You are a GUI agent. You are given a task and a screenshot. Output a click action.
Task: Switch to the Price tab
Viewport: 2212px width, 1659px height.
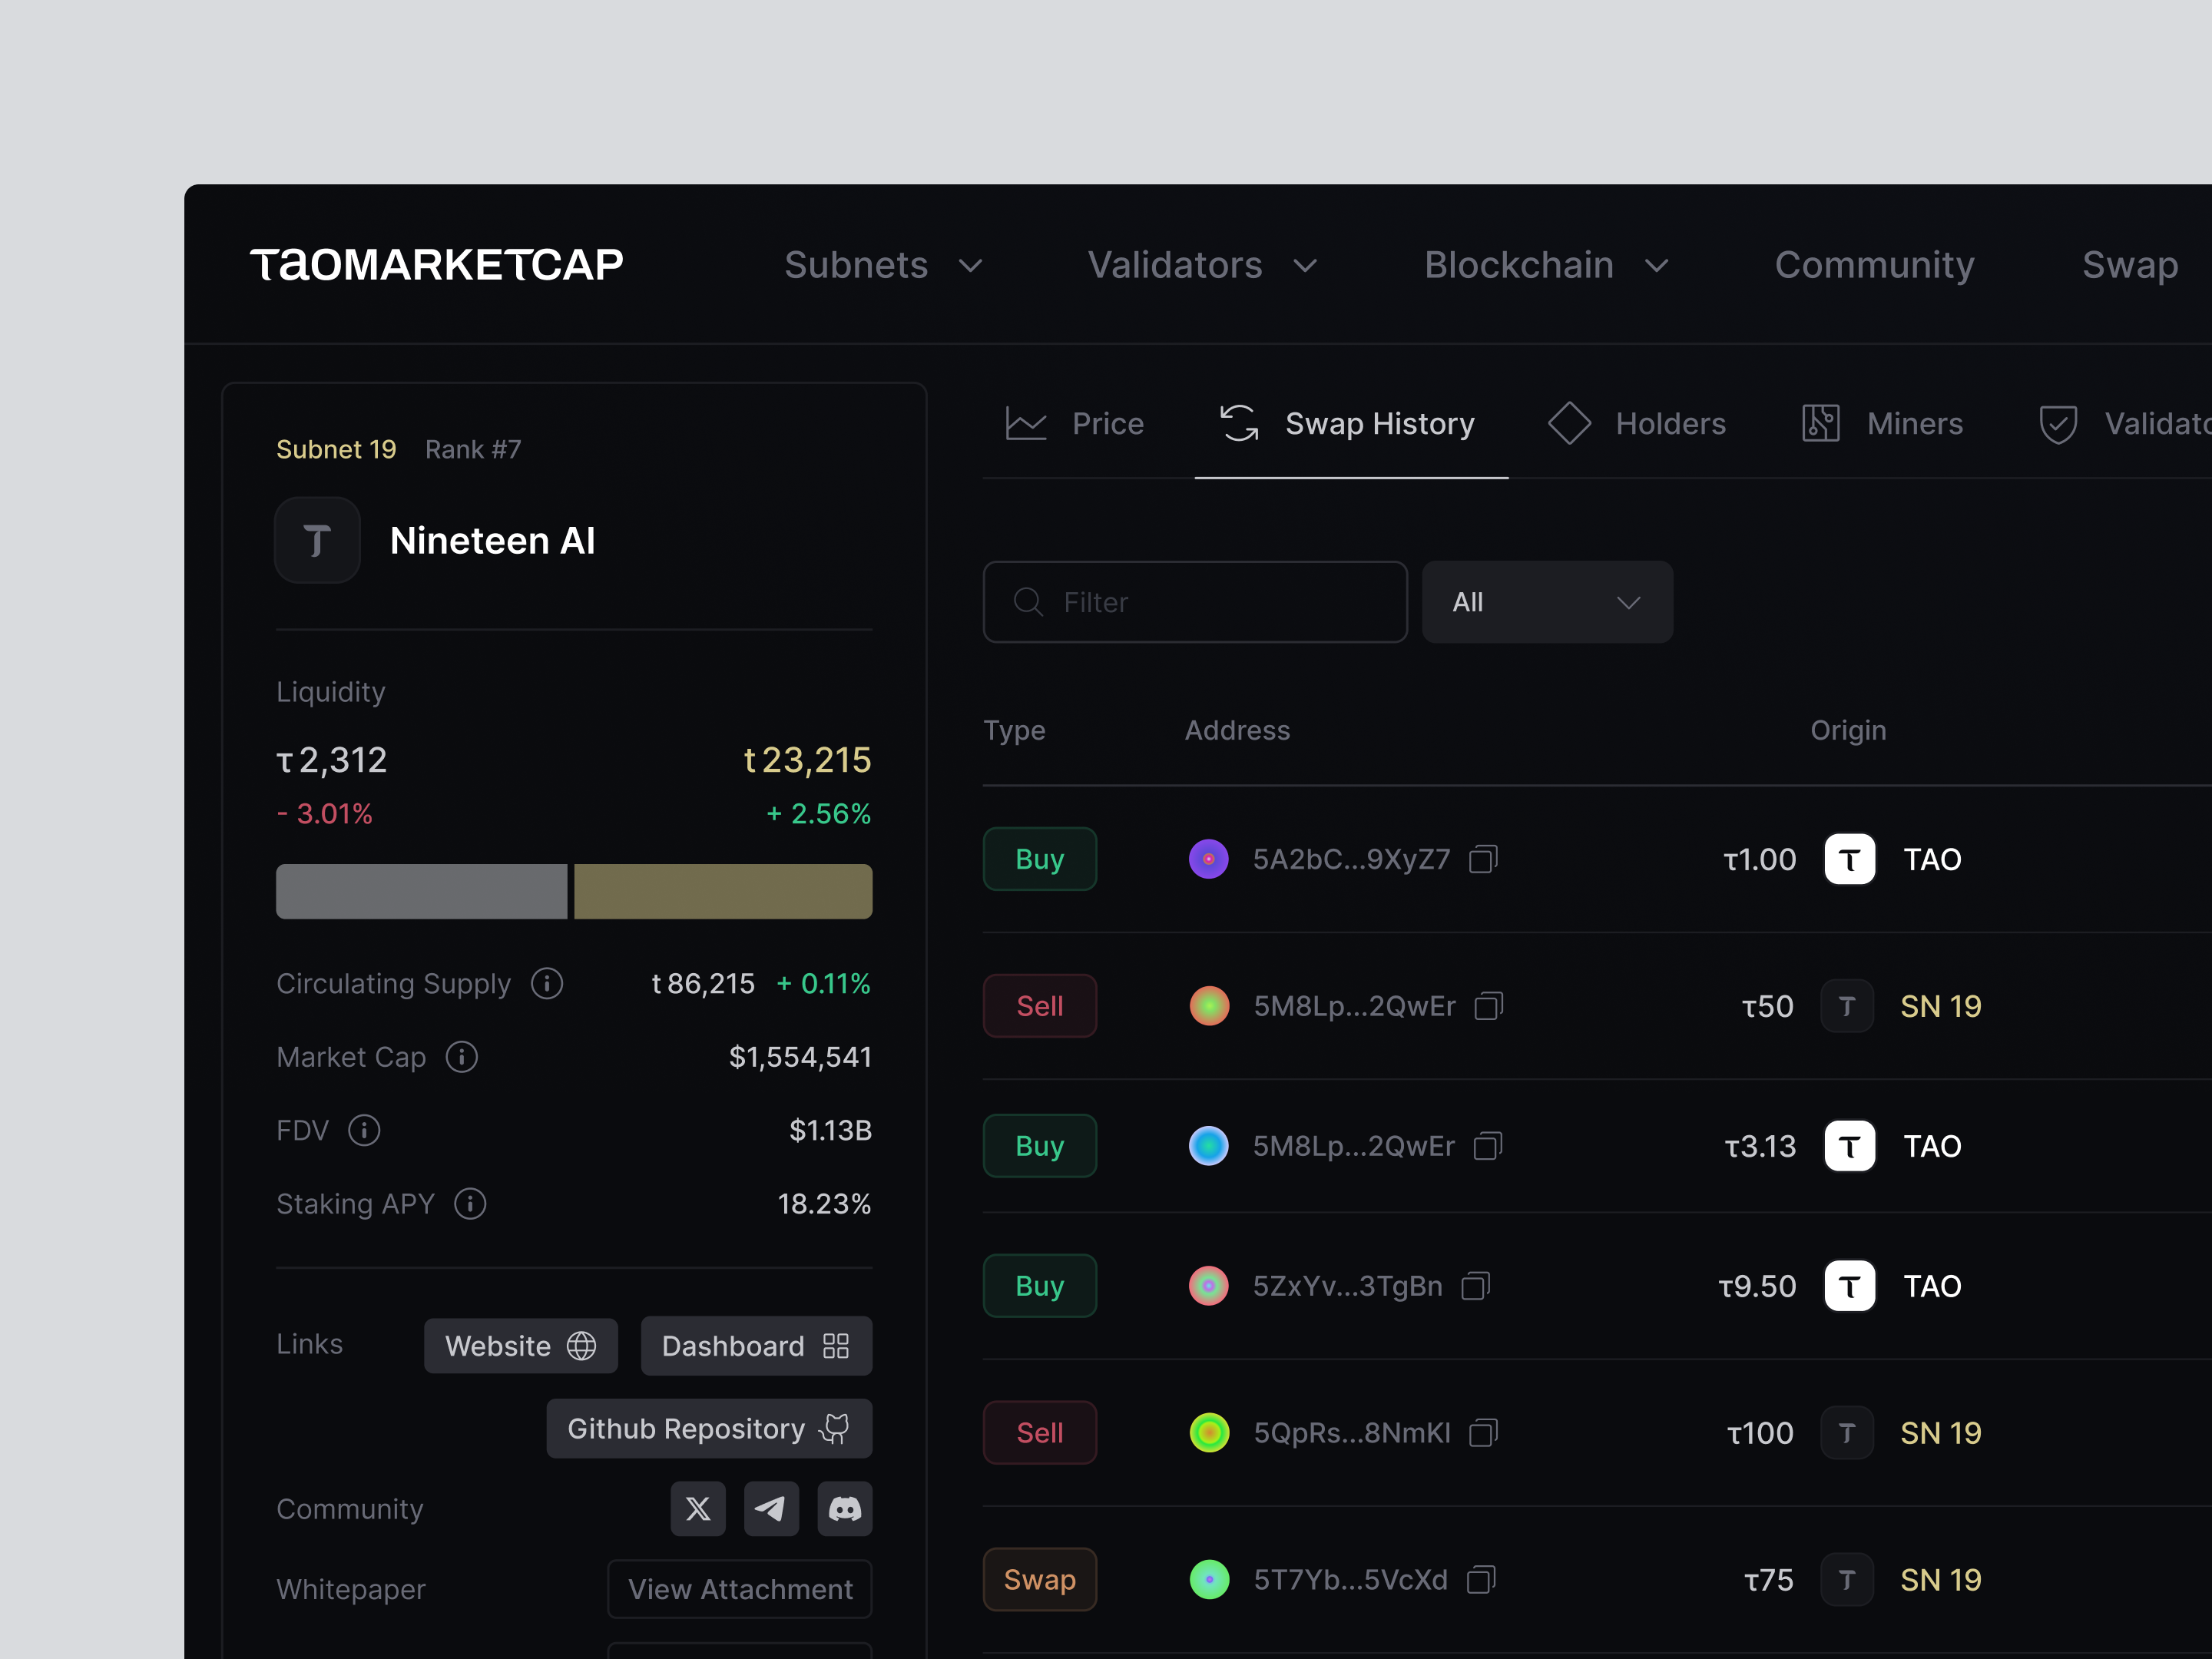(x=1075, y=424)
